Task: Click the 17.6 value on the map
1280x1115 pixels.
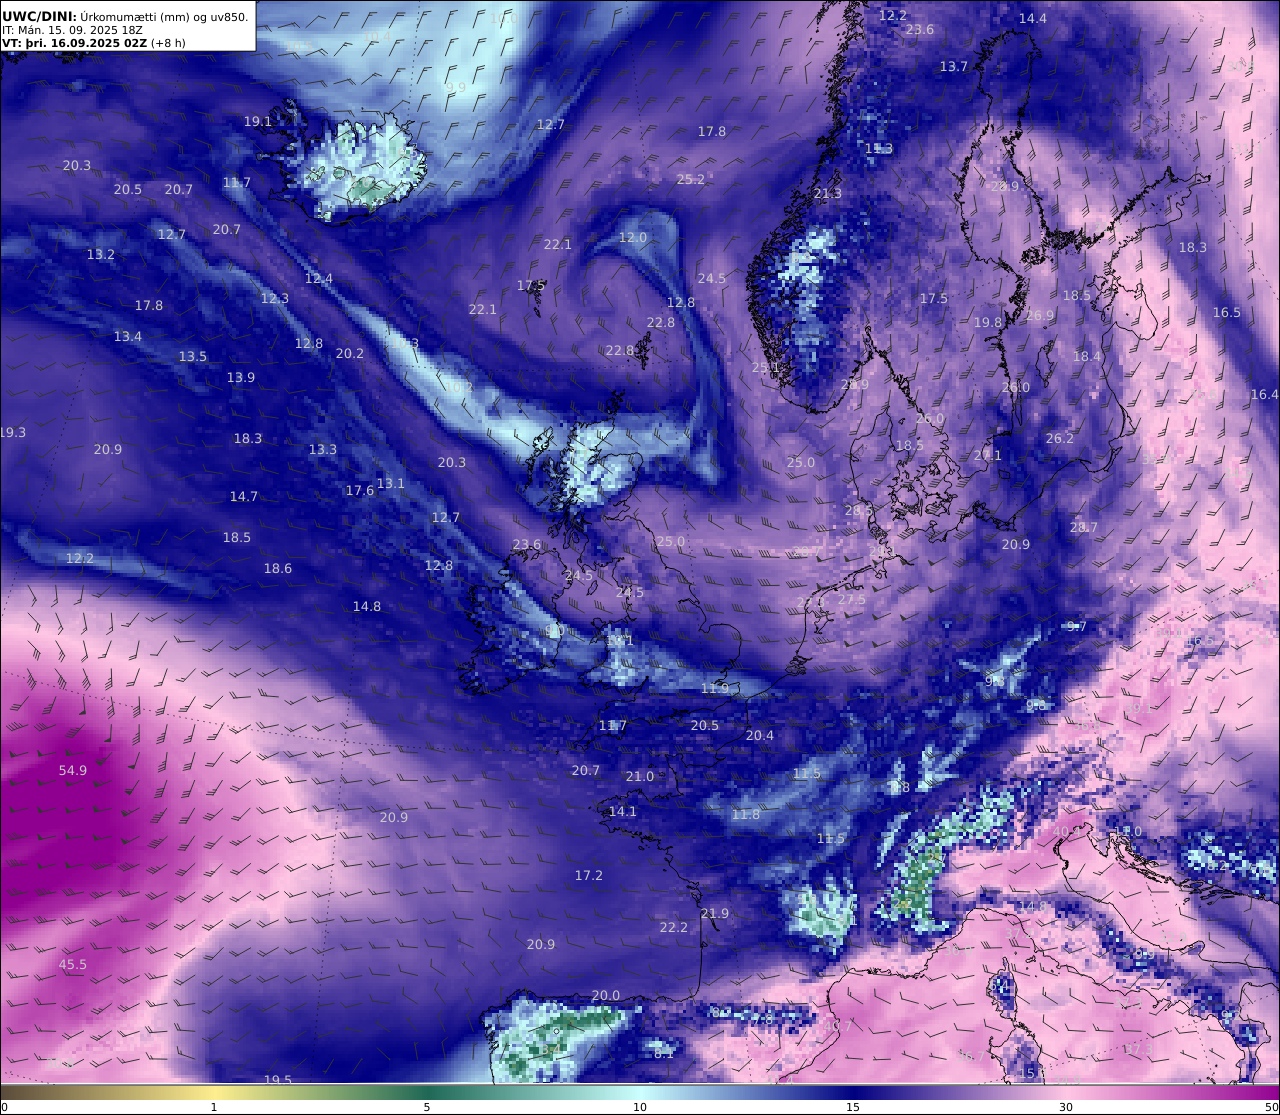Action: (360, 490)
